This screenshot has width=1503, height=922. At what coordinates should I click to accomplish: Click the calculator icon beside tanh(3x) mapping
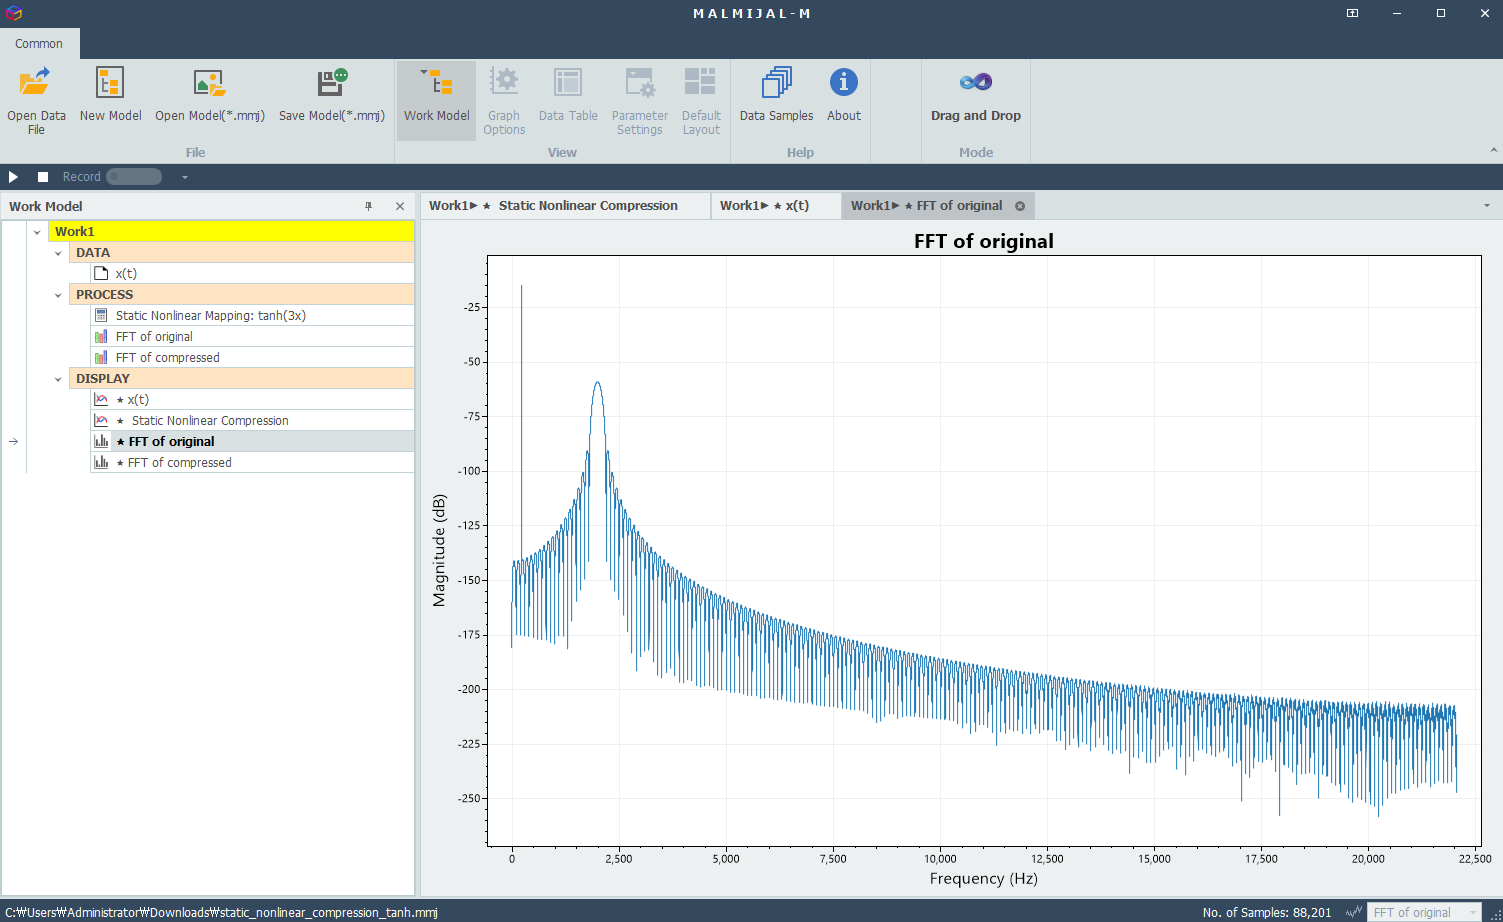(x=101, y=315)
